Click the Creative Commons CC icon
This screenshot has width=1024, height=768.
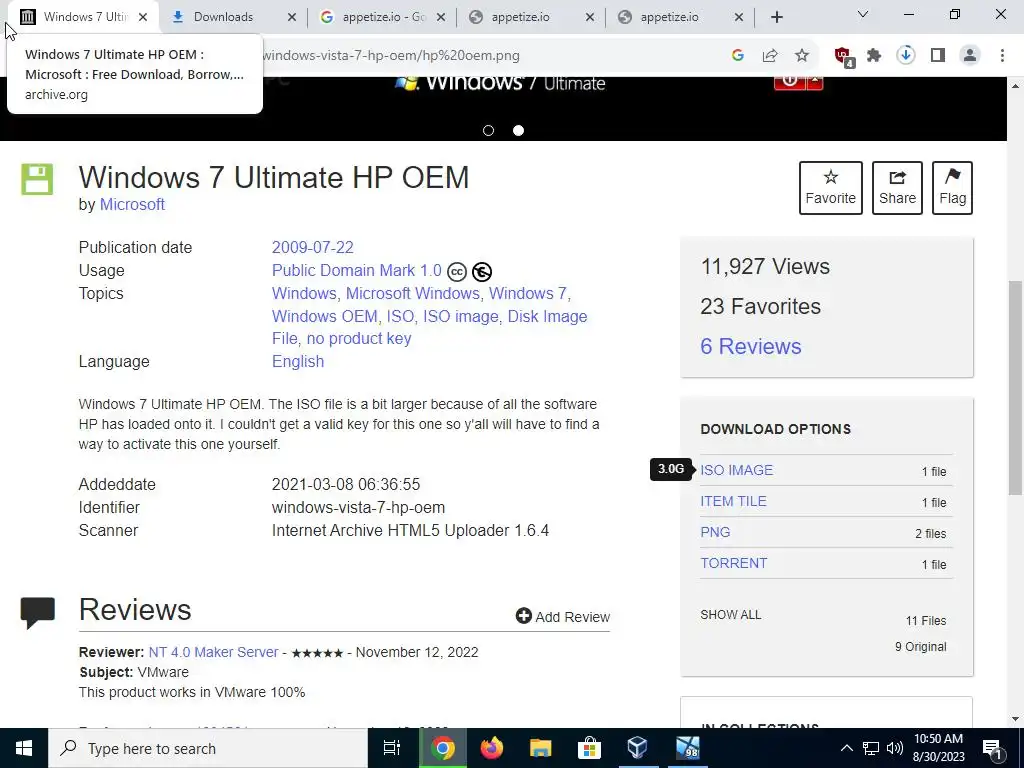(x=456, y=272)
